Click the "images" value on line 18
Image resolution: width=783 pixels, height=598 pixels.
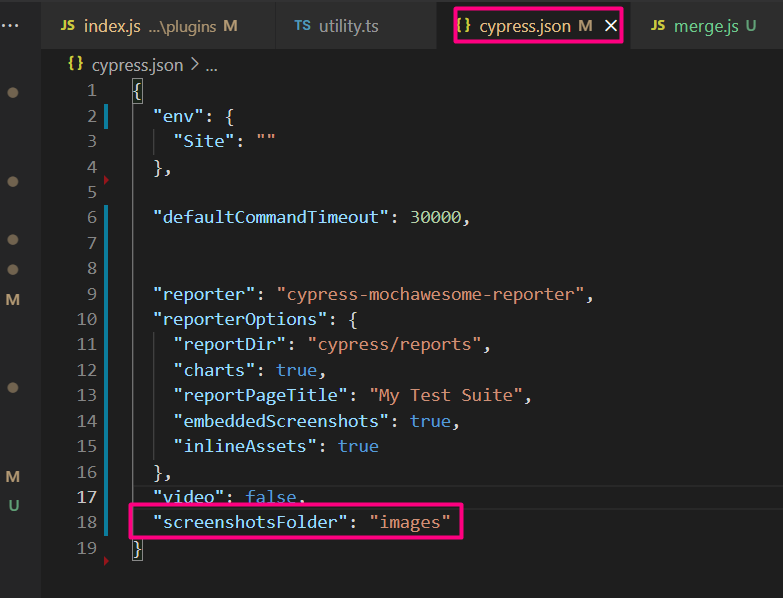(x=410, y=522)
